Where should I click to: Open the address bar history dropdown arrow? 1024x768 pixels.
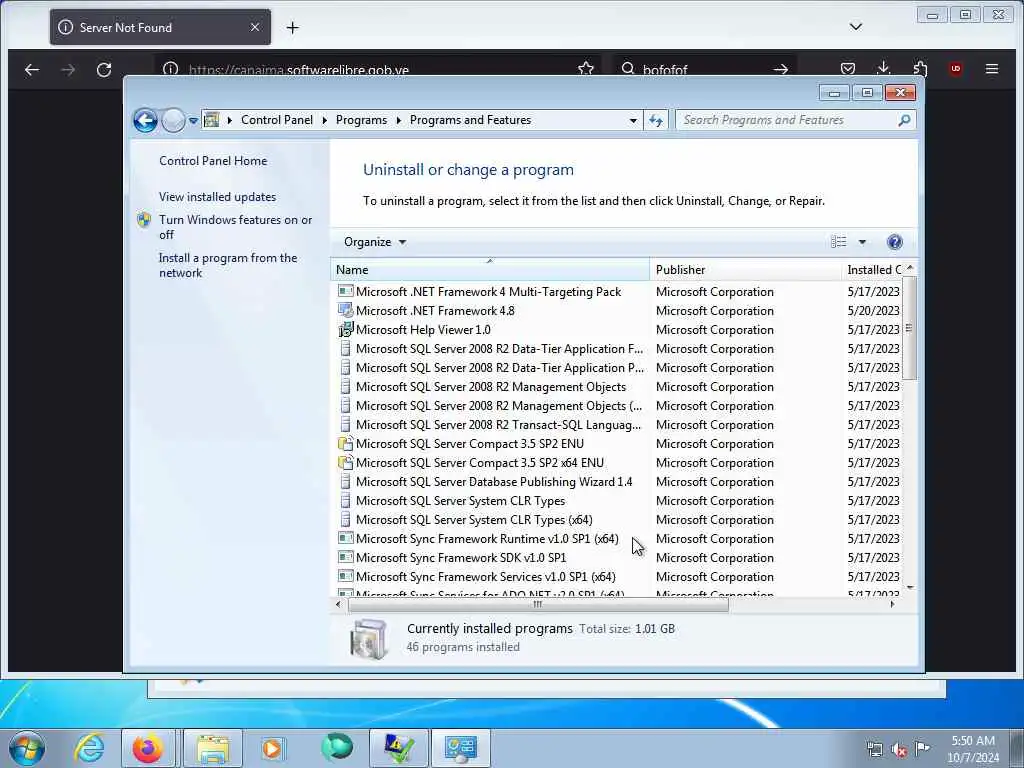point(633,120)
